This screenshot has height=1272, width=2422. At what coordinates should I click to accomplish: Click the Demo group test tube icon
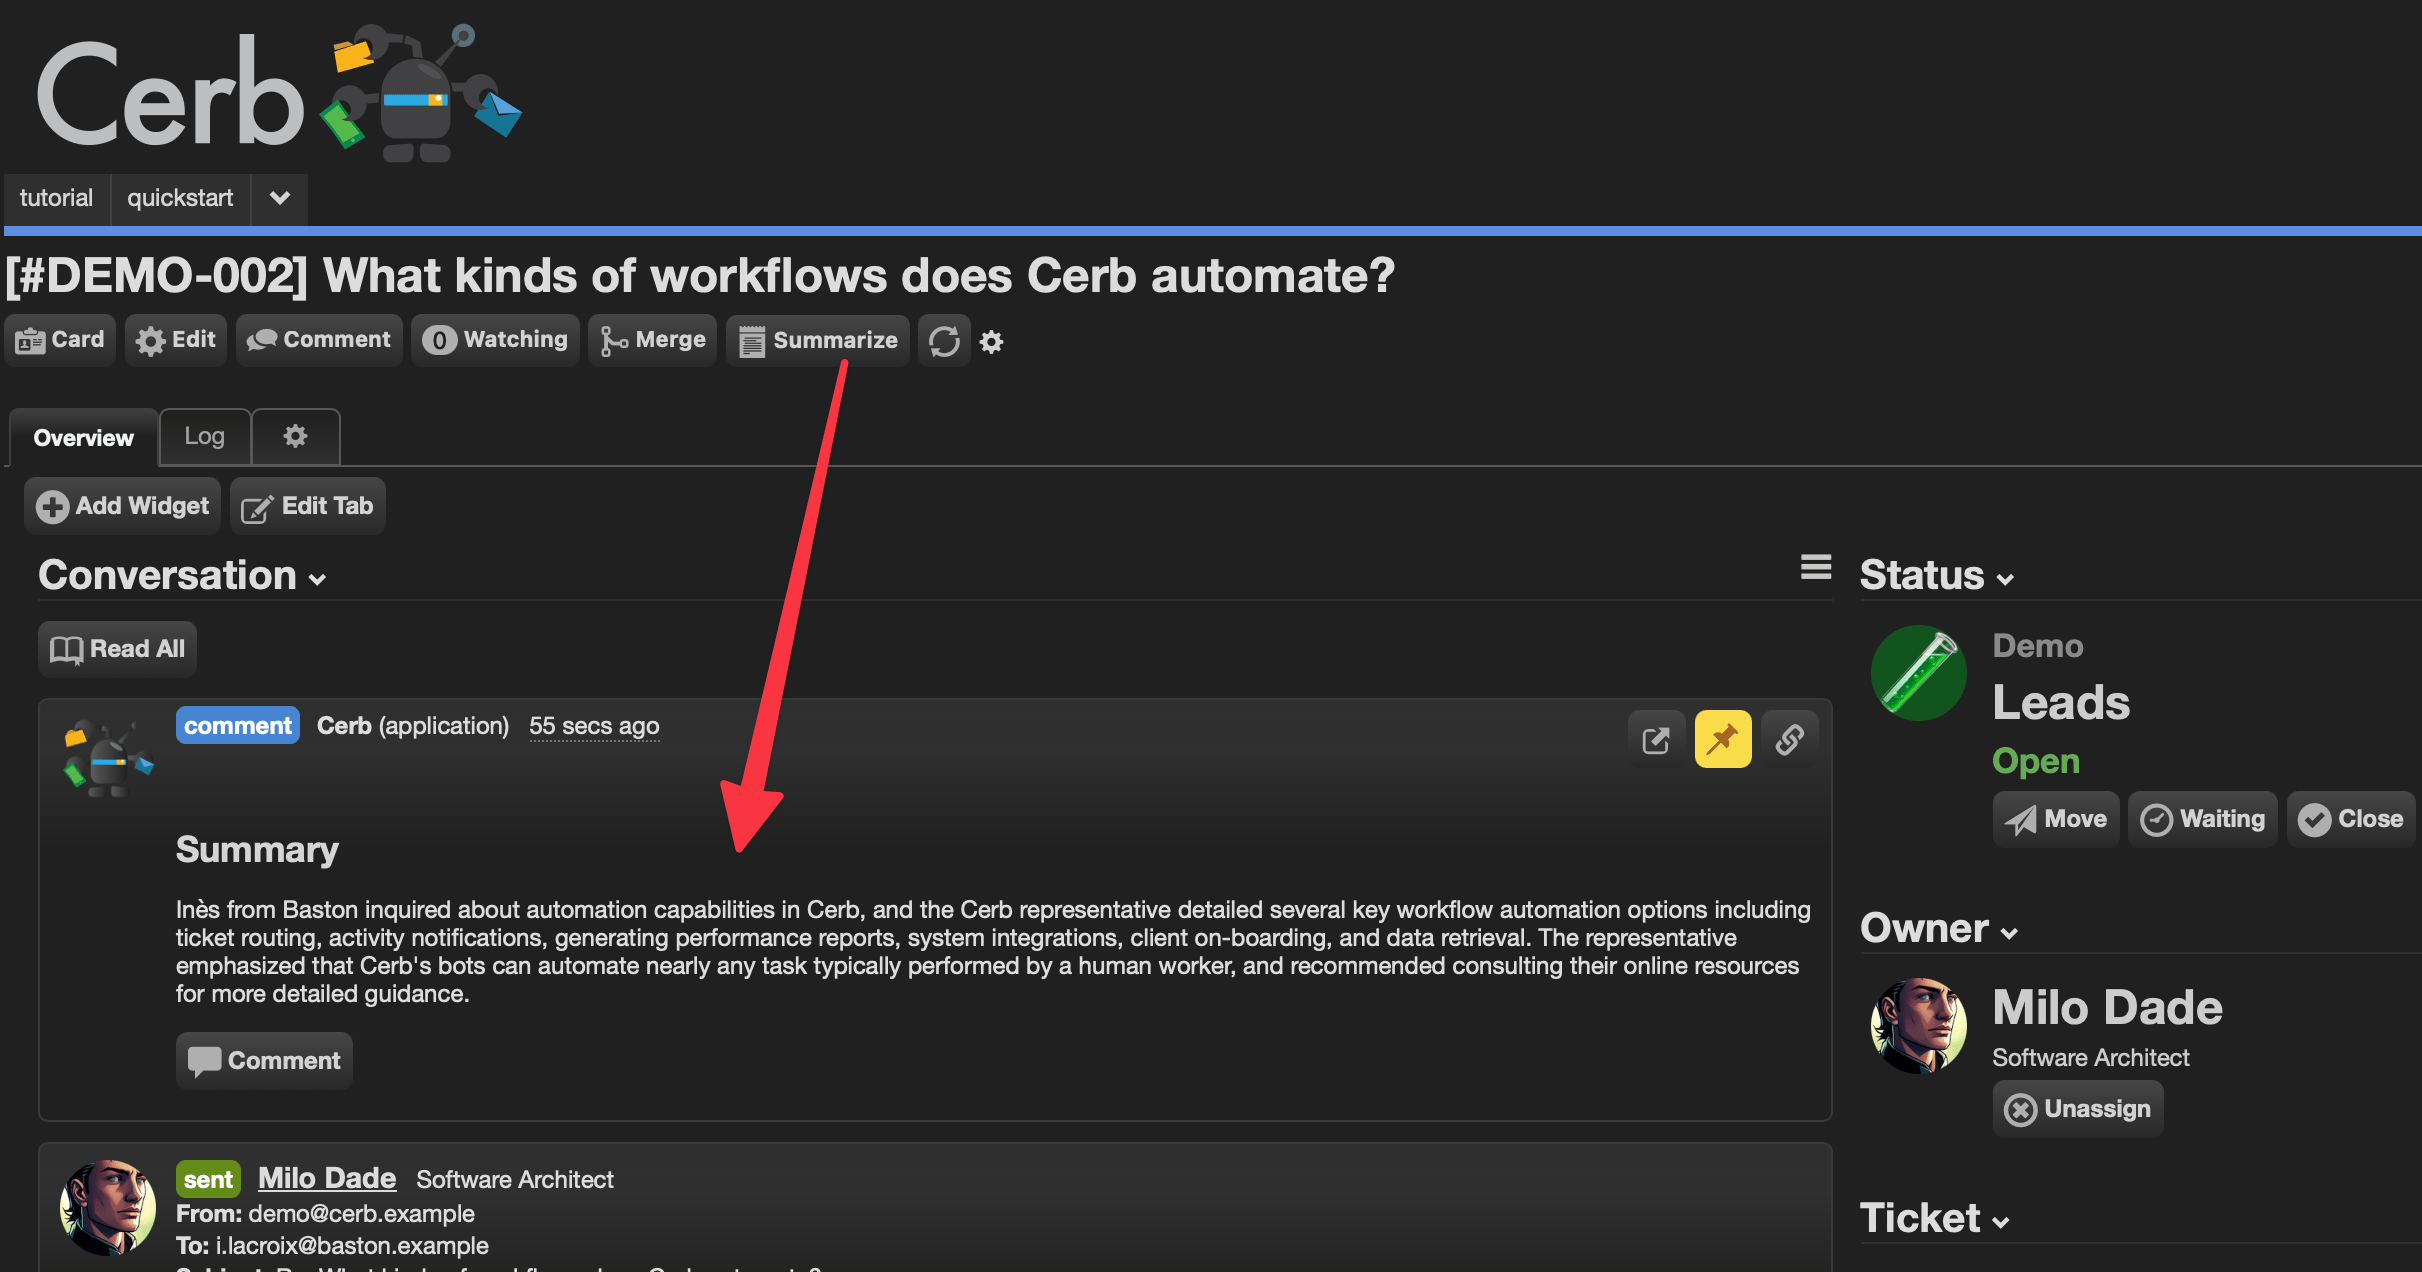1919,674
